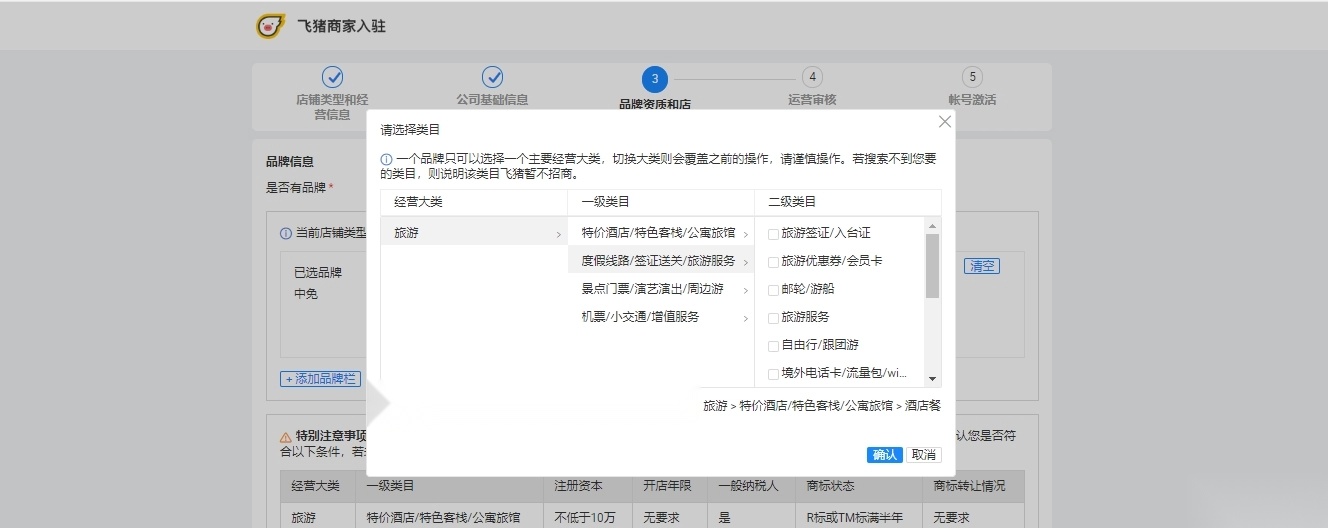Expand arrow beside 景点门票/演艺演出/周边游

746,290
